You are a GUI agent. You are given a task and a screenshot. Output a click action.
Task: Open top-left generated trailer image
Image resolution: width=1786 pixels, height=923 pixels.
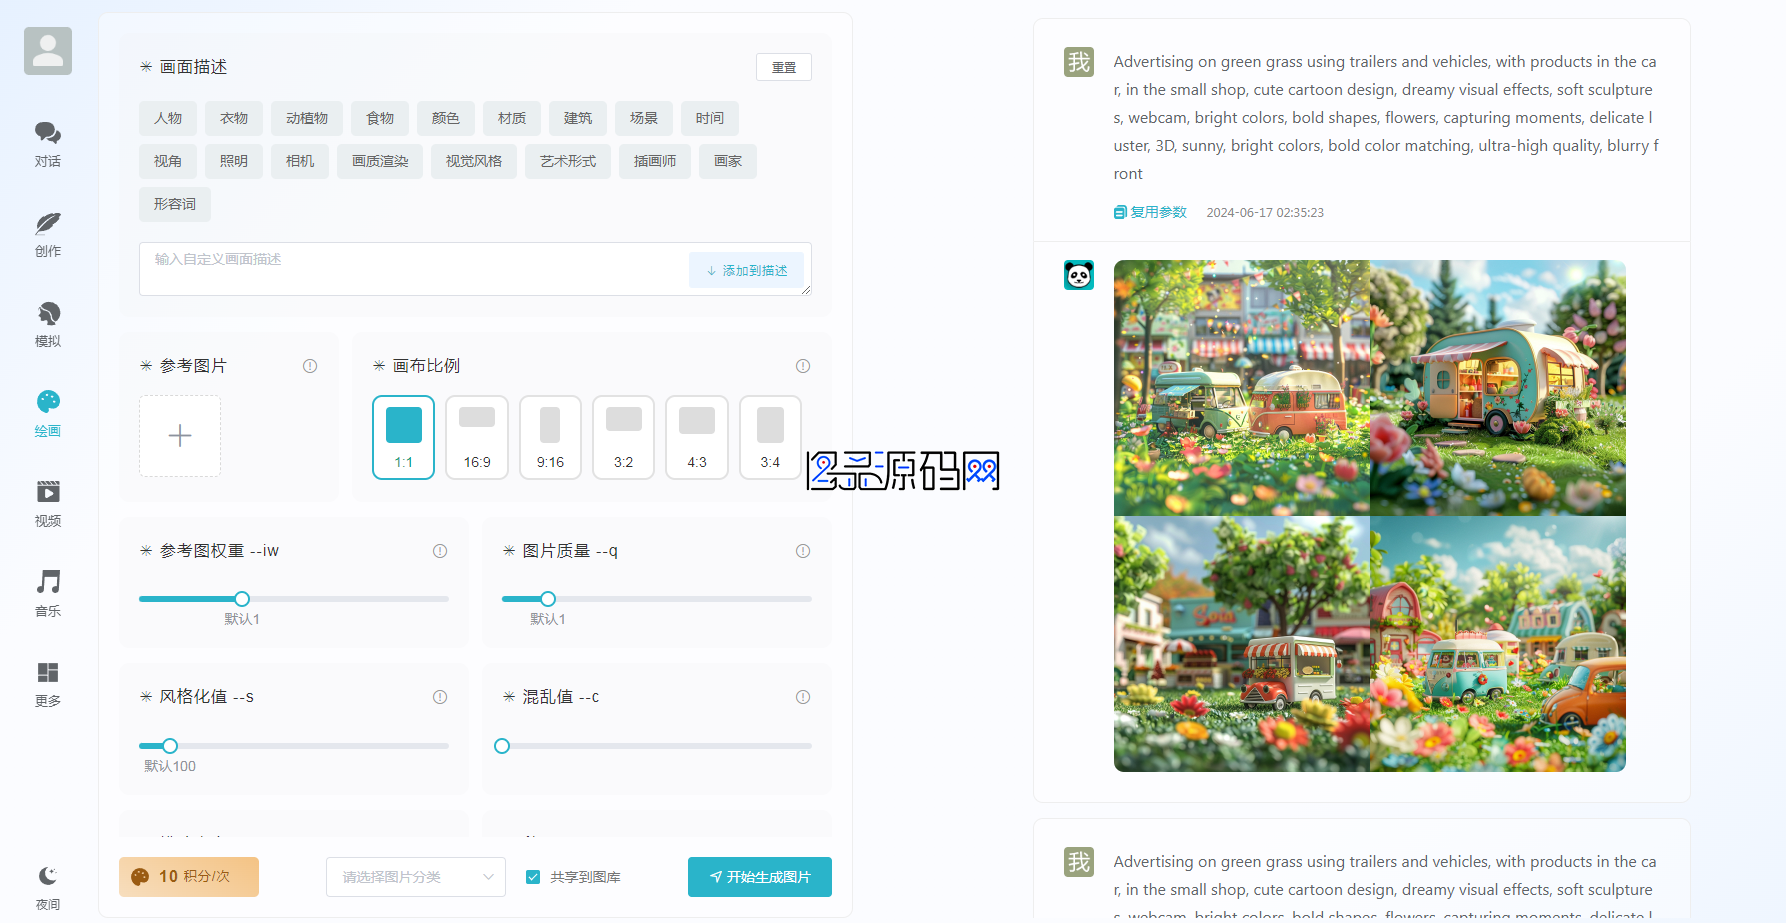[x=1242, y=388]
